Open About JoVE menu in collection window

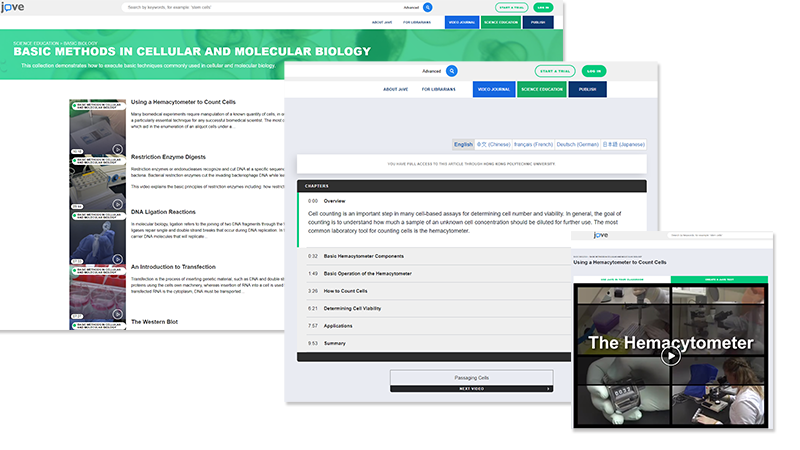382,22
